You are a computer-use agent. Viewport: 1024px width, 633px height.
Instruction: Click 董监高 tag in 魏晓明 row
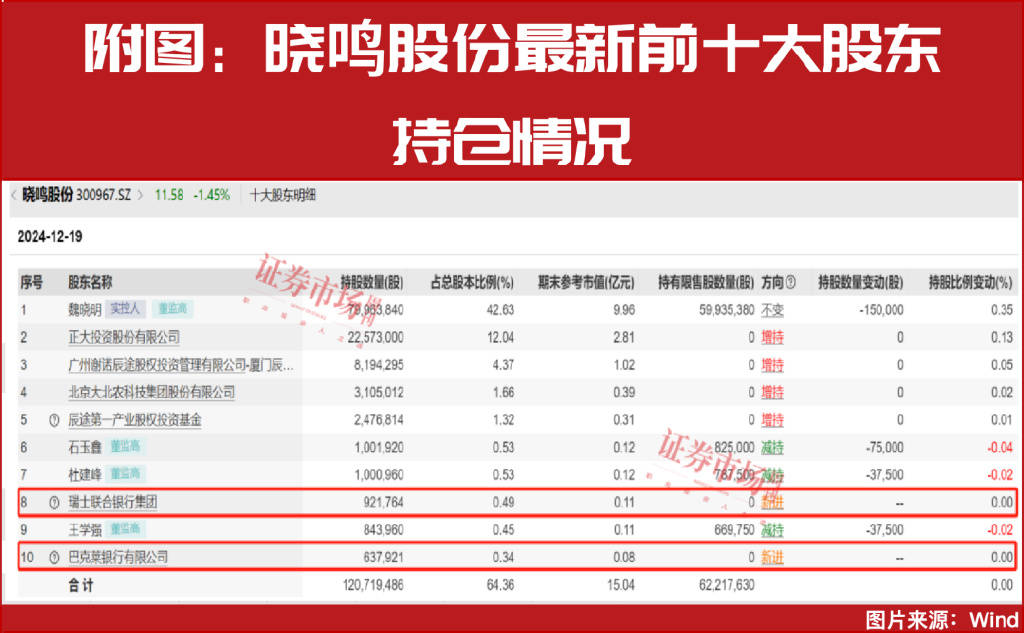(x=173, y=309)
